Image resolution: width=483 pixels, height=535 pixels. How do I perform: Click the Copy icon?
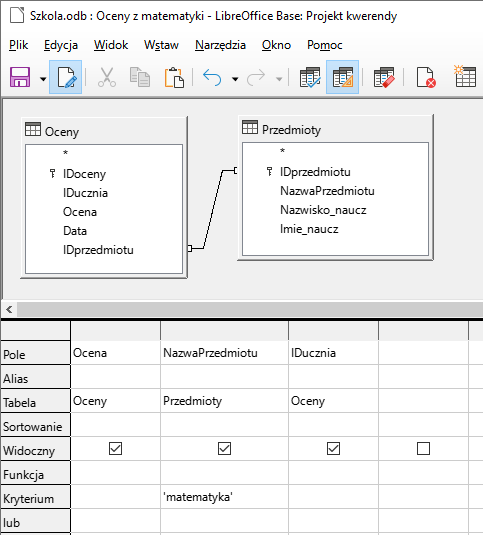tap(140, 77)
